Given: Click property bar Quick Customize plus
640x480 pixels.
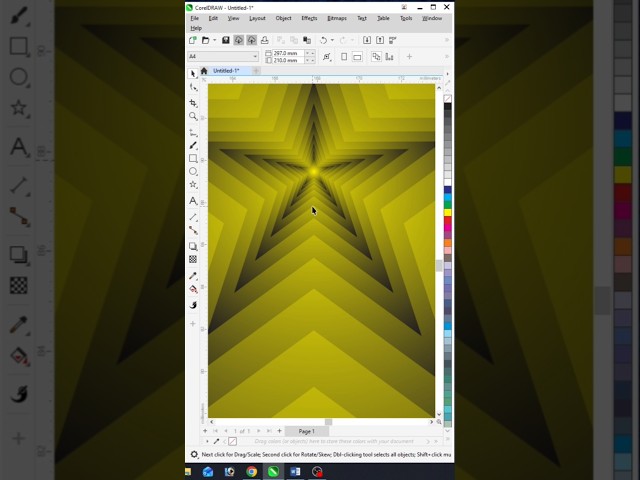Looking at the screenshot, I should (409, 57).
